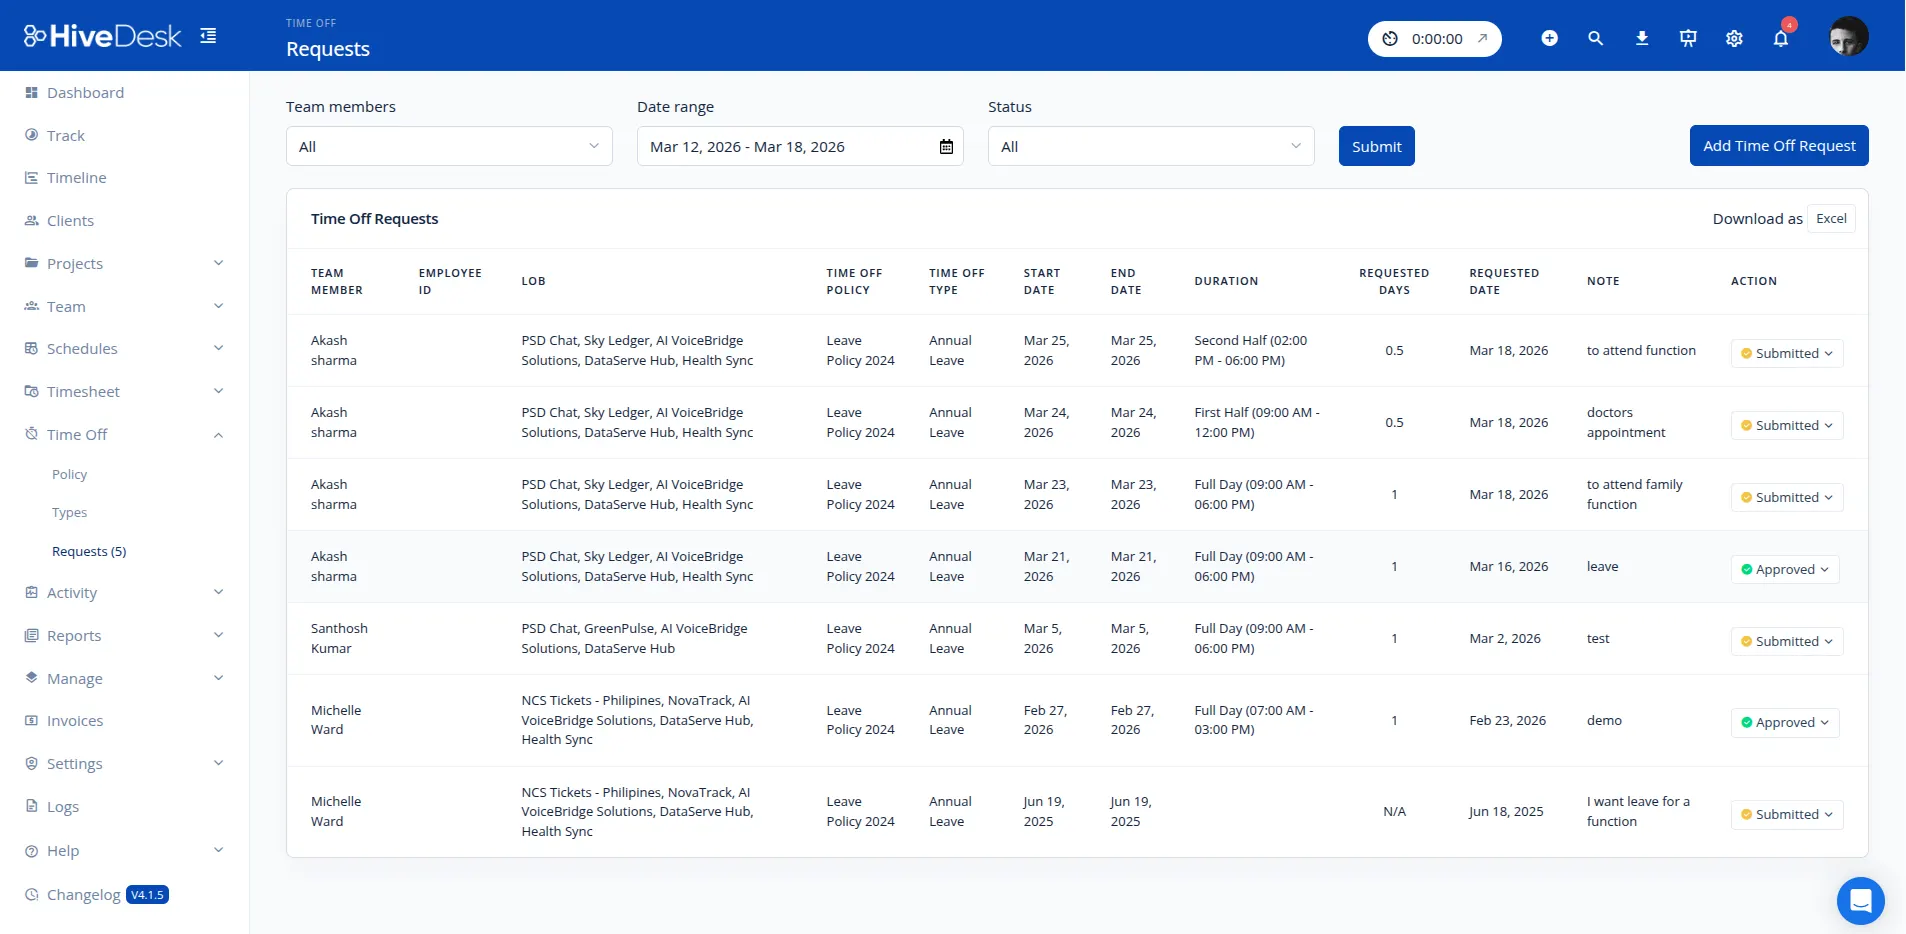Collapse the sidebar with the toggle icon beside HiveDesk logo
The height and width of the screenshot is (934, 1906).
208,34
